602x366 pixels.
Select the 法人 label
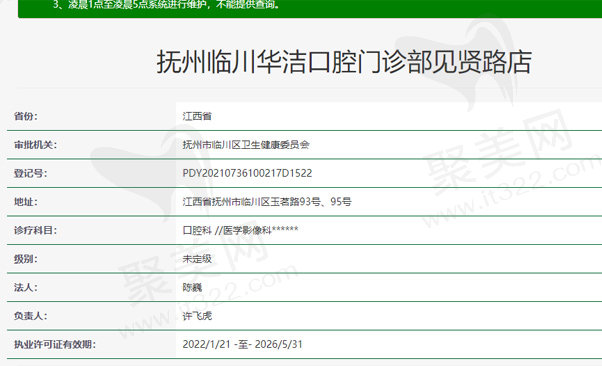pyautogui.click(x=26, y=287)
